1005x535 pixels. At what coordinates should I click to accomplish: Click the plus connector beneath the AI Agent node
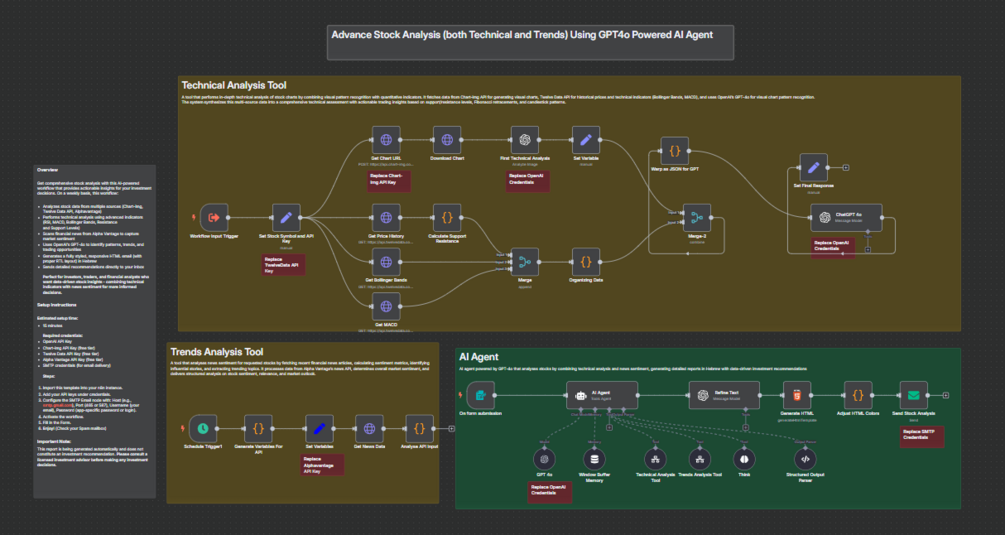point(609,427)
